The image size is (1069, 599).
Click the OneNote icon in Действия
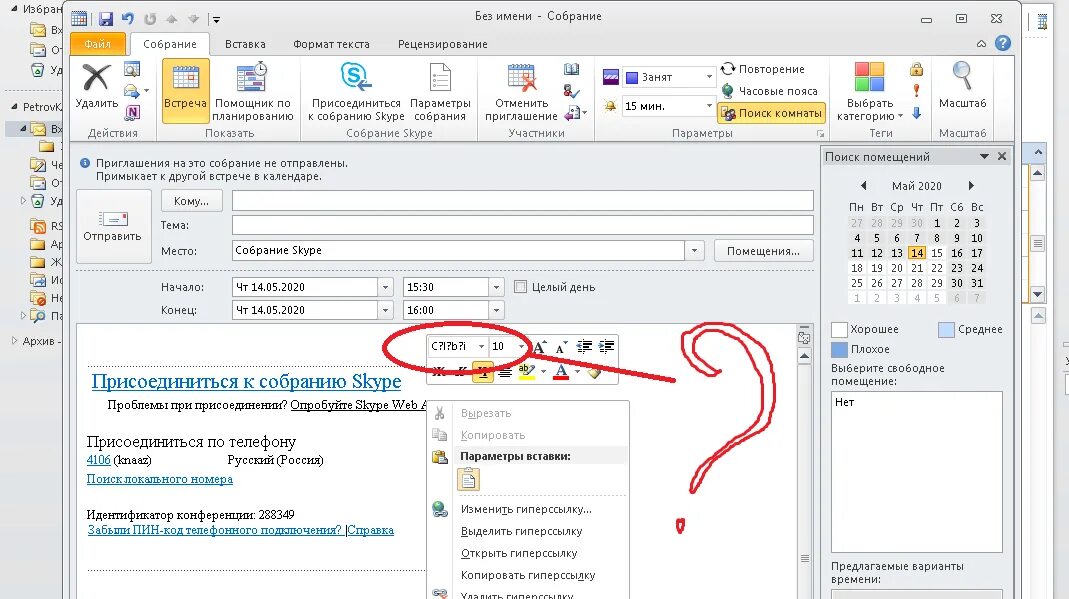pos(132,112)
